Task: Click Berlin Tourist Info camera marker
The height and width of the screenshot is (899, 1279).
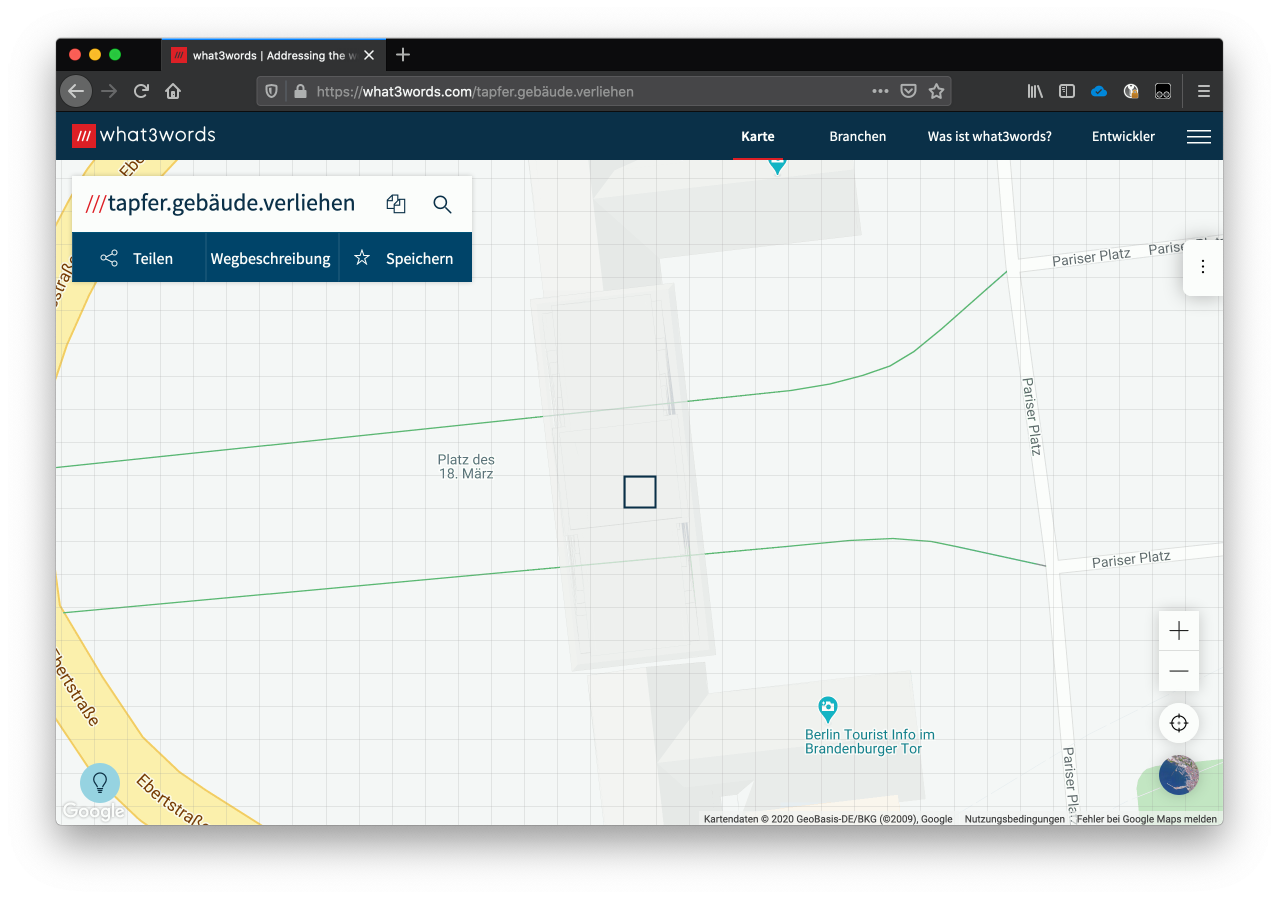Action: [828, 709]
